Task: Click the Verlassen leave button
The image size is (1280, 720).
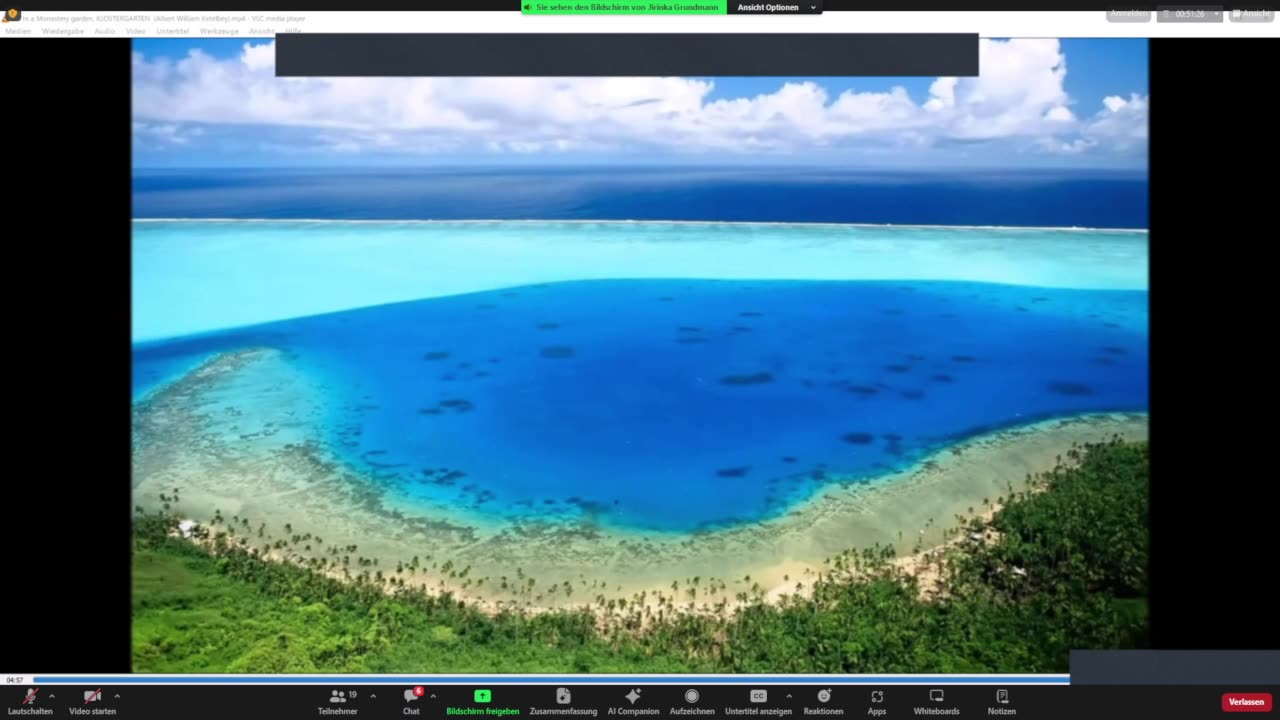Action: coord(1246,702)
